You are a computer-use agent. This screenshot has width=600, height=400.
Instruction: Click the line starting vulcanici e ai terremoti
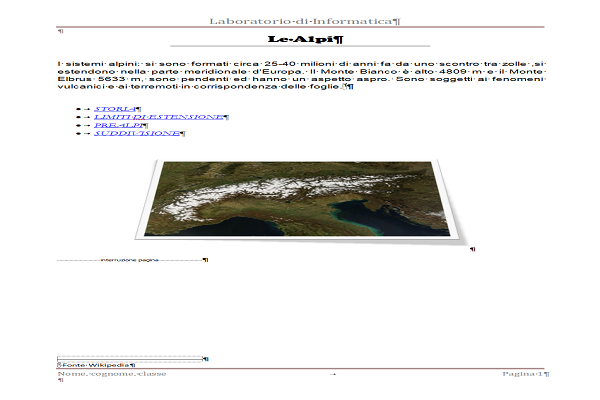199,87
